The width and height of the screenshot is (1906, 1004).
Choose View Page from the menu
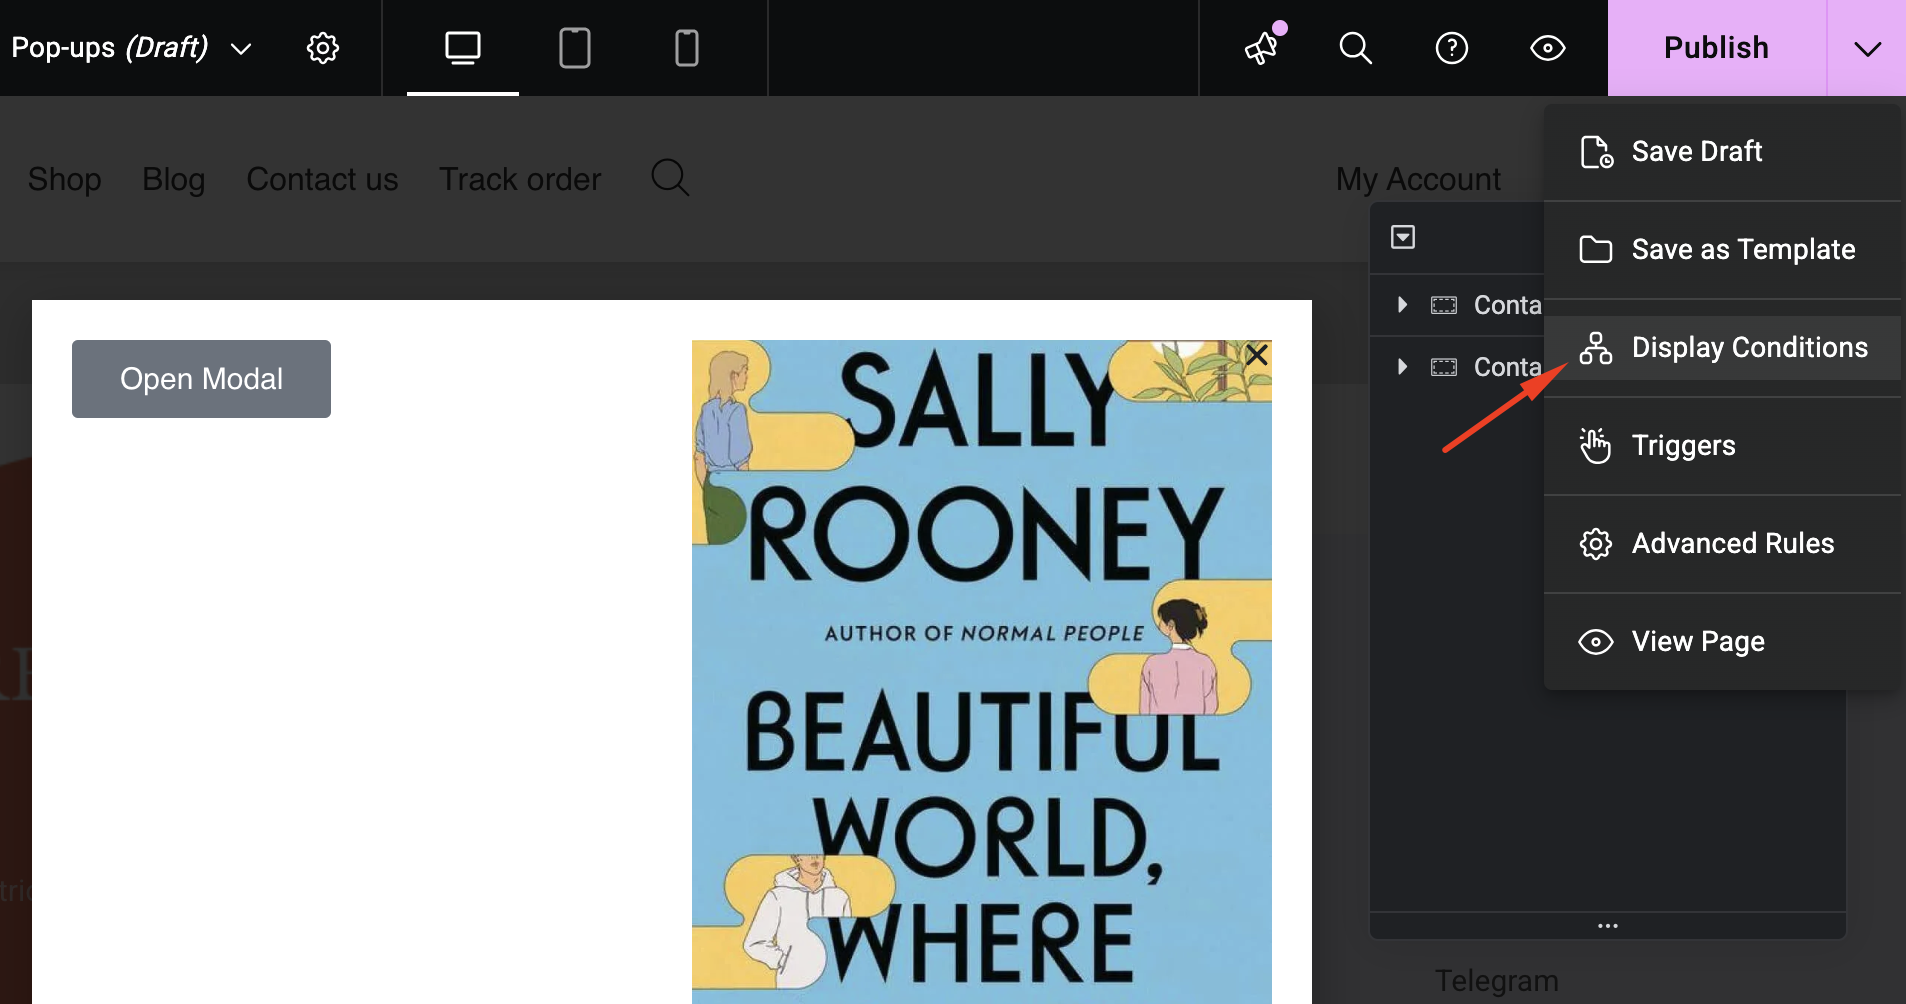point(1722,642)
